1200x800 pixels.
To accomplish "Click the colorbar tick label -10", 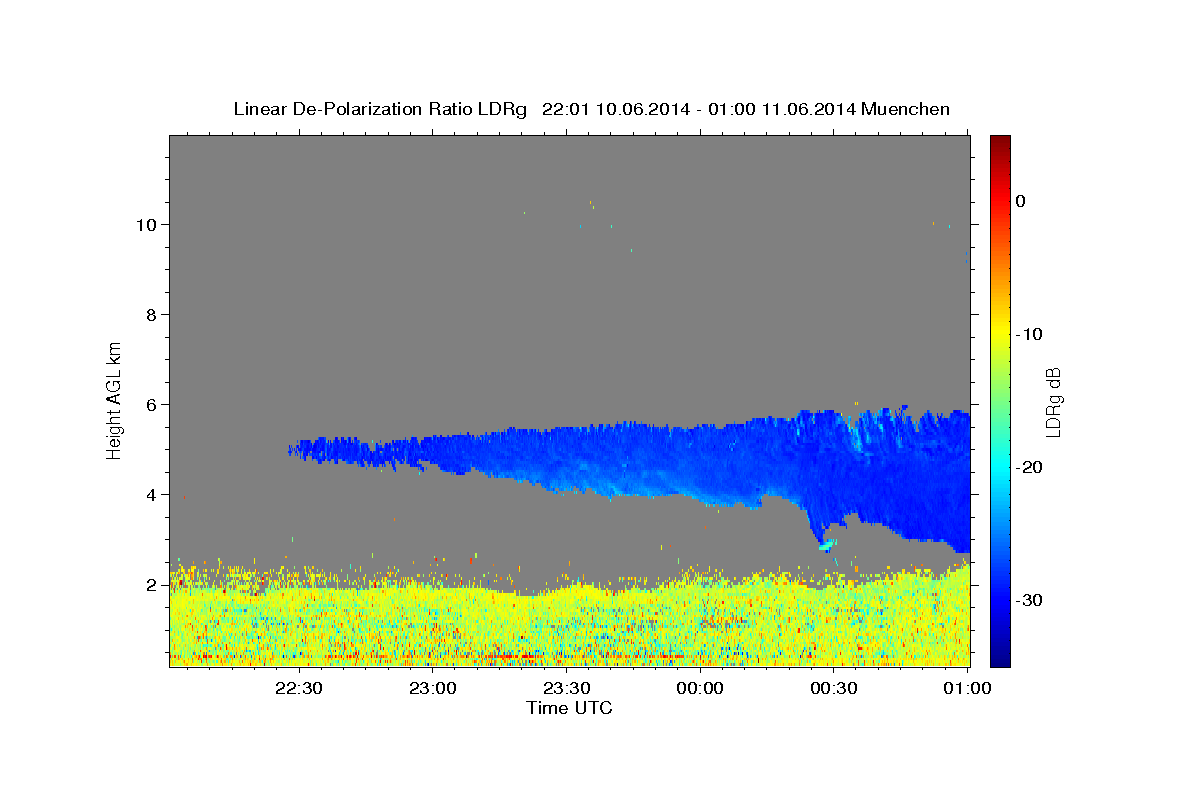I will coord(1029,334).
